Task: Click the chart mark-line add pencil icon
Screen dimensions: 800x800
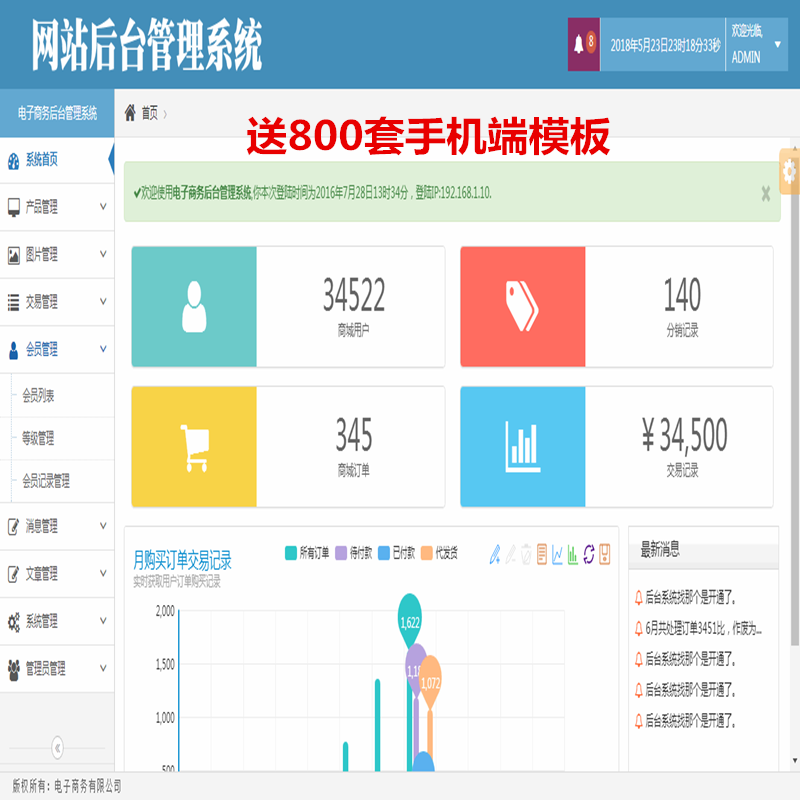Action: click(x=495, y=554)
